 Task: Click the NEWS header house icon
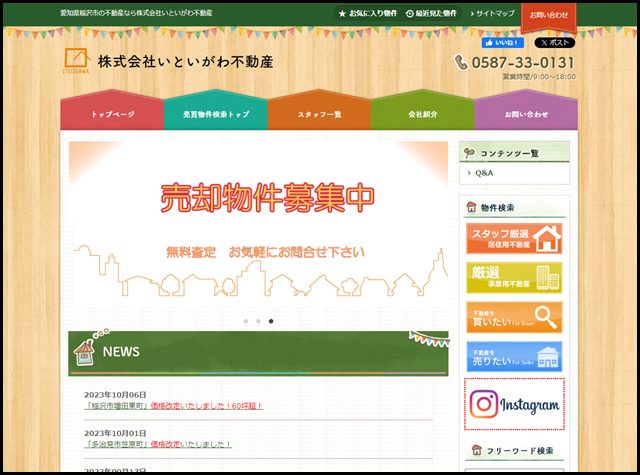point(85,352)
